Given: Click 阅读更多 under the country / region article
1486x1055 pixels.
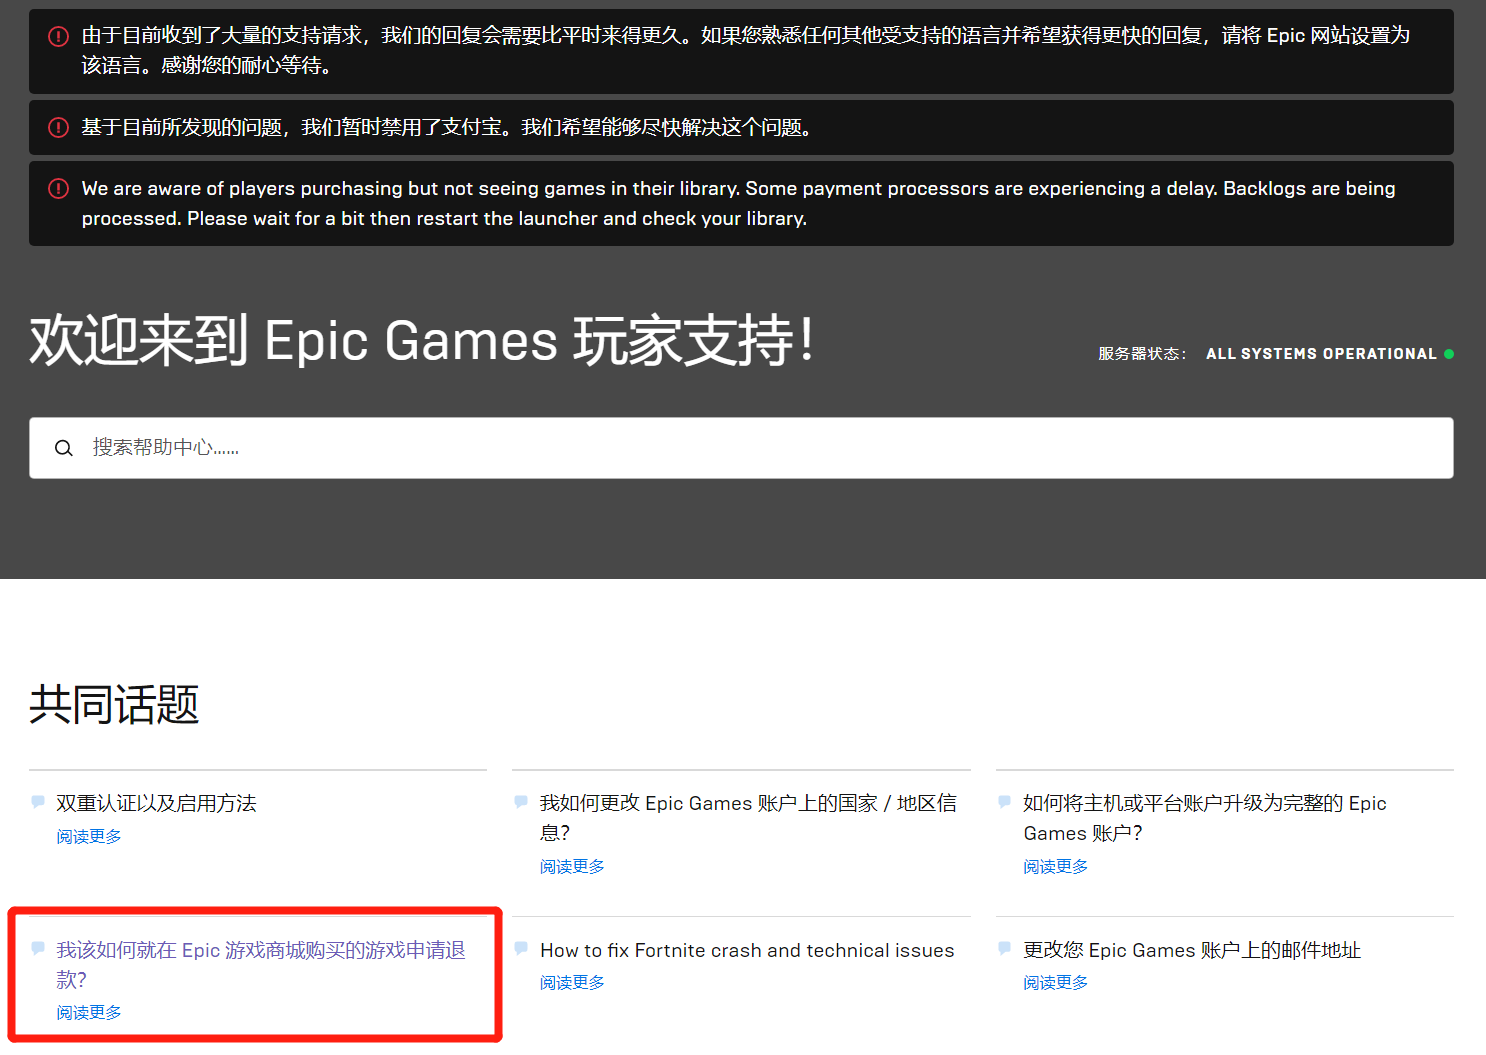Looking at the screenshot, I should 572,866.
